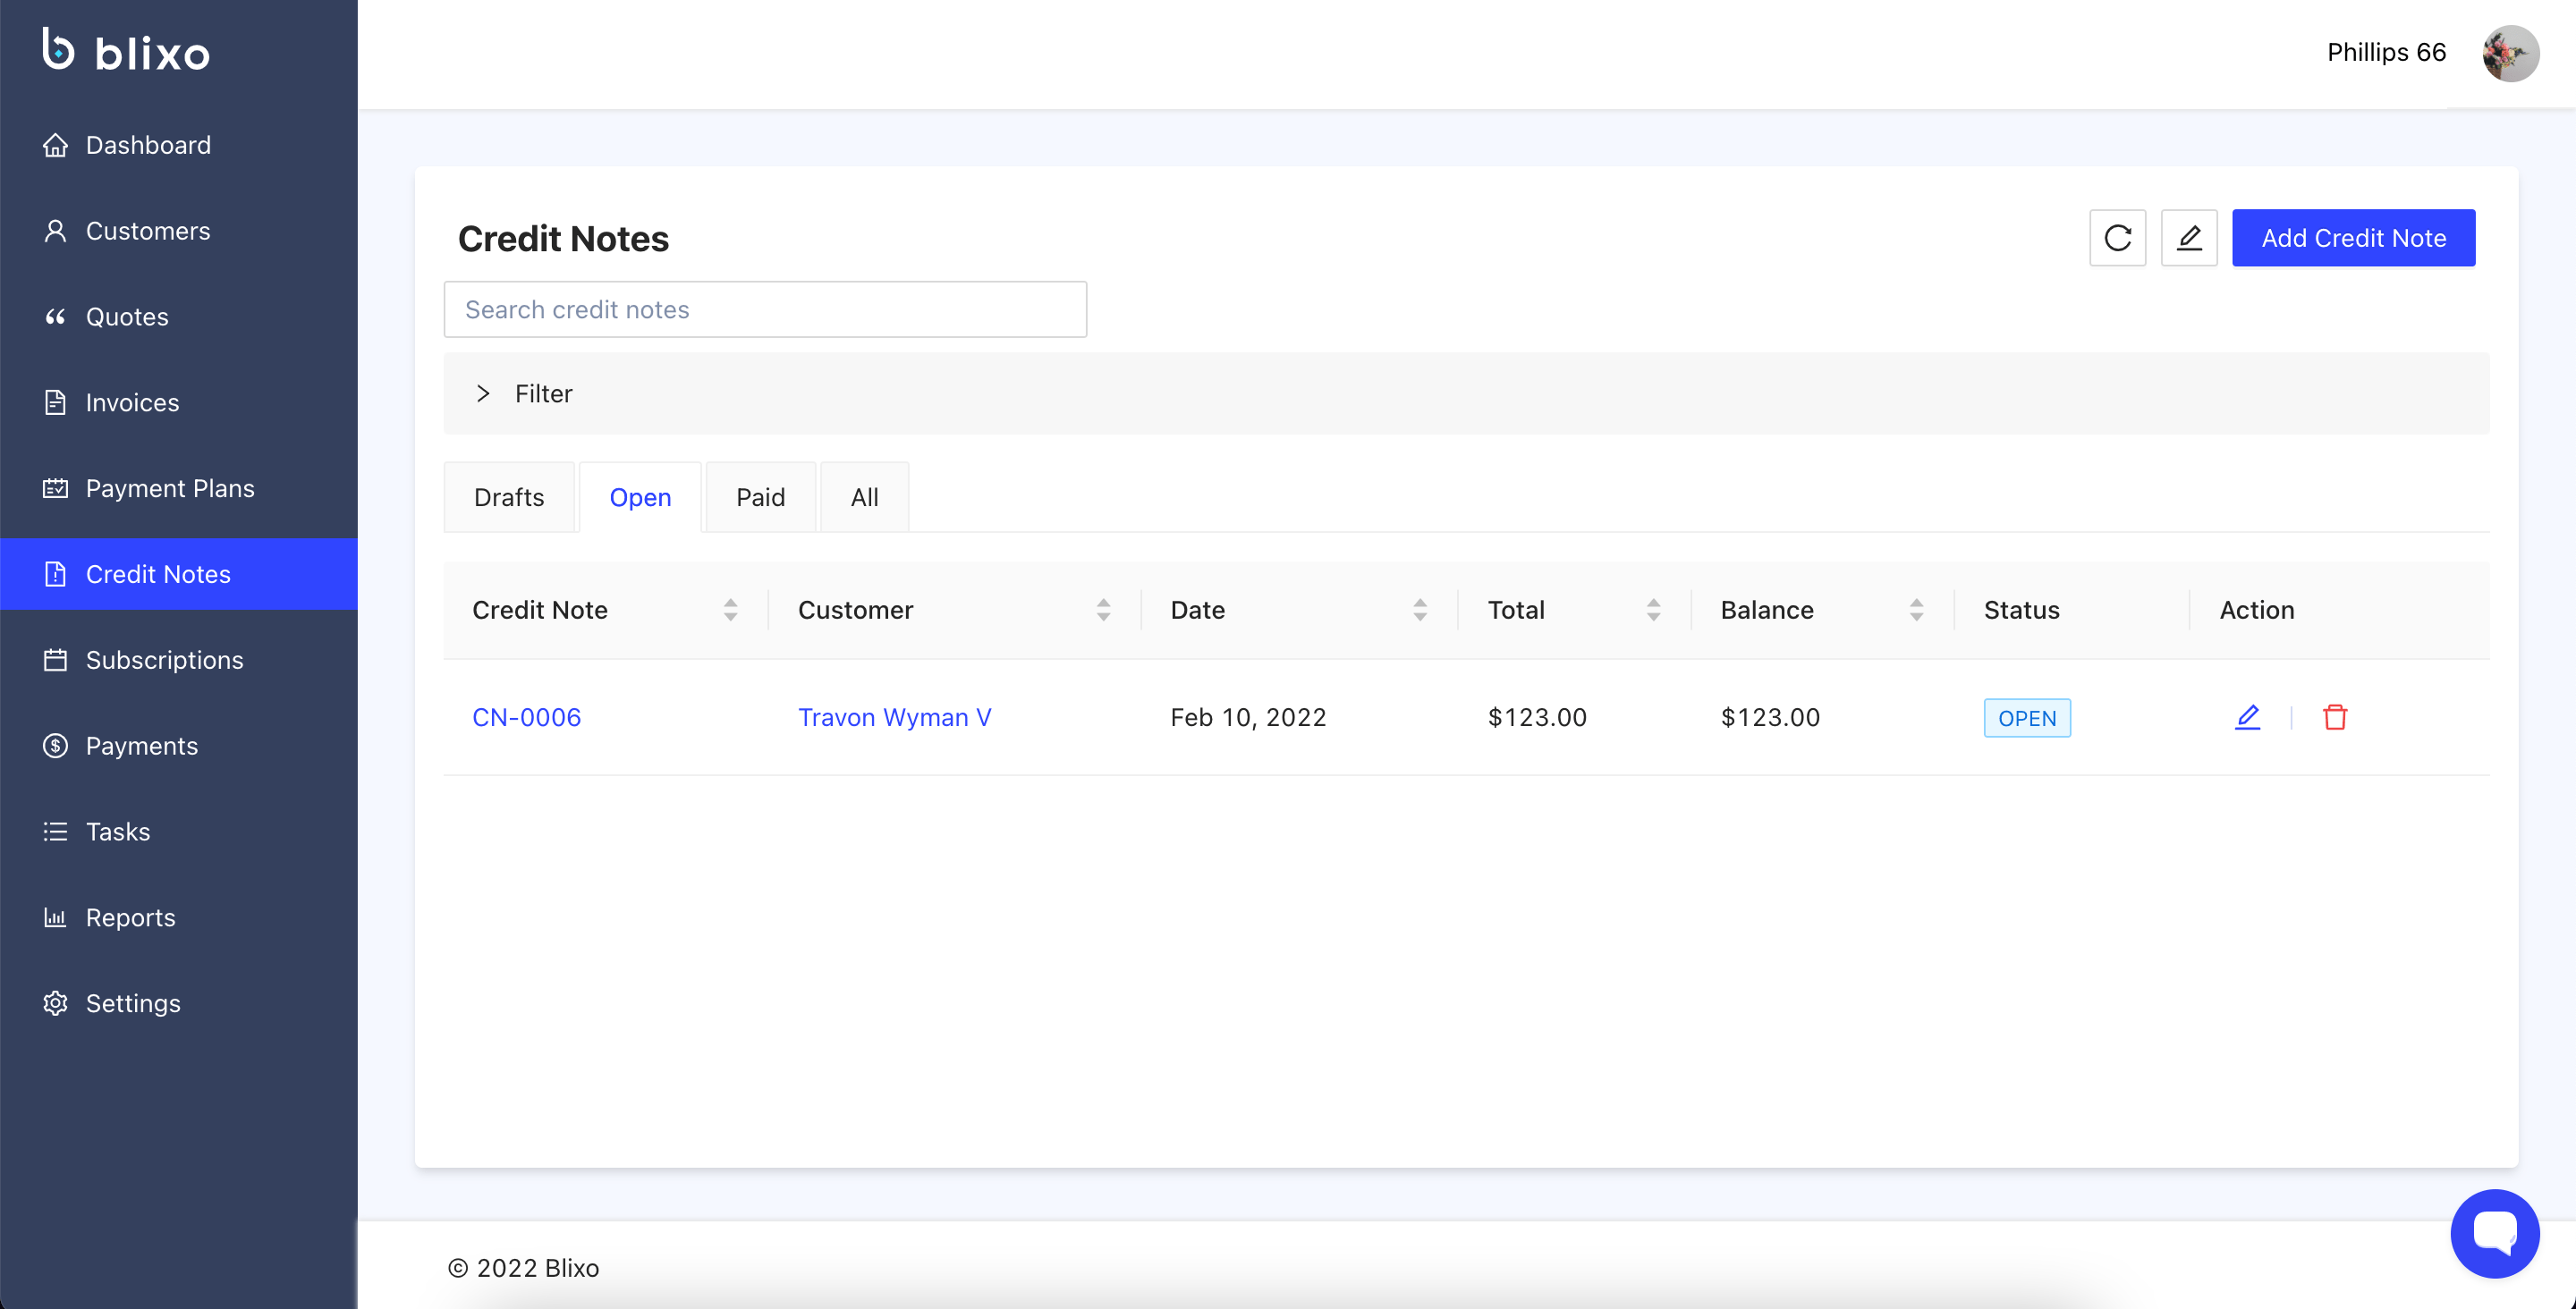This screenshot has height=1309, width=2576.
Task: Click Add Credit Note button
Action: tap(2352, 238)
